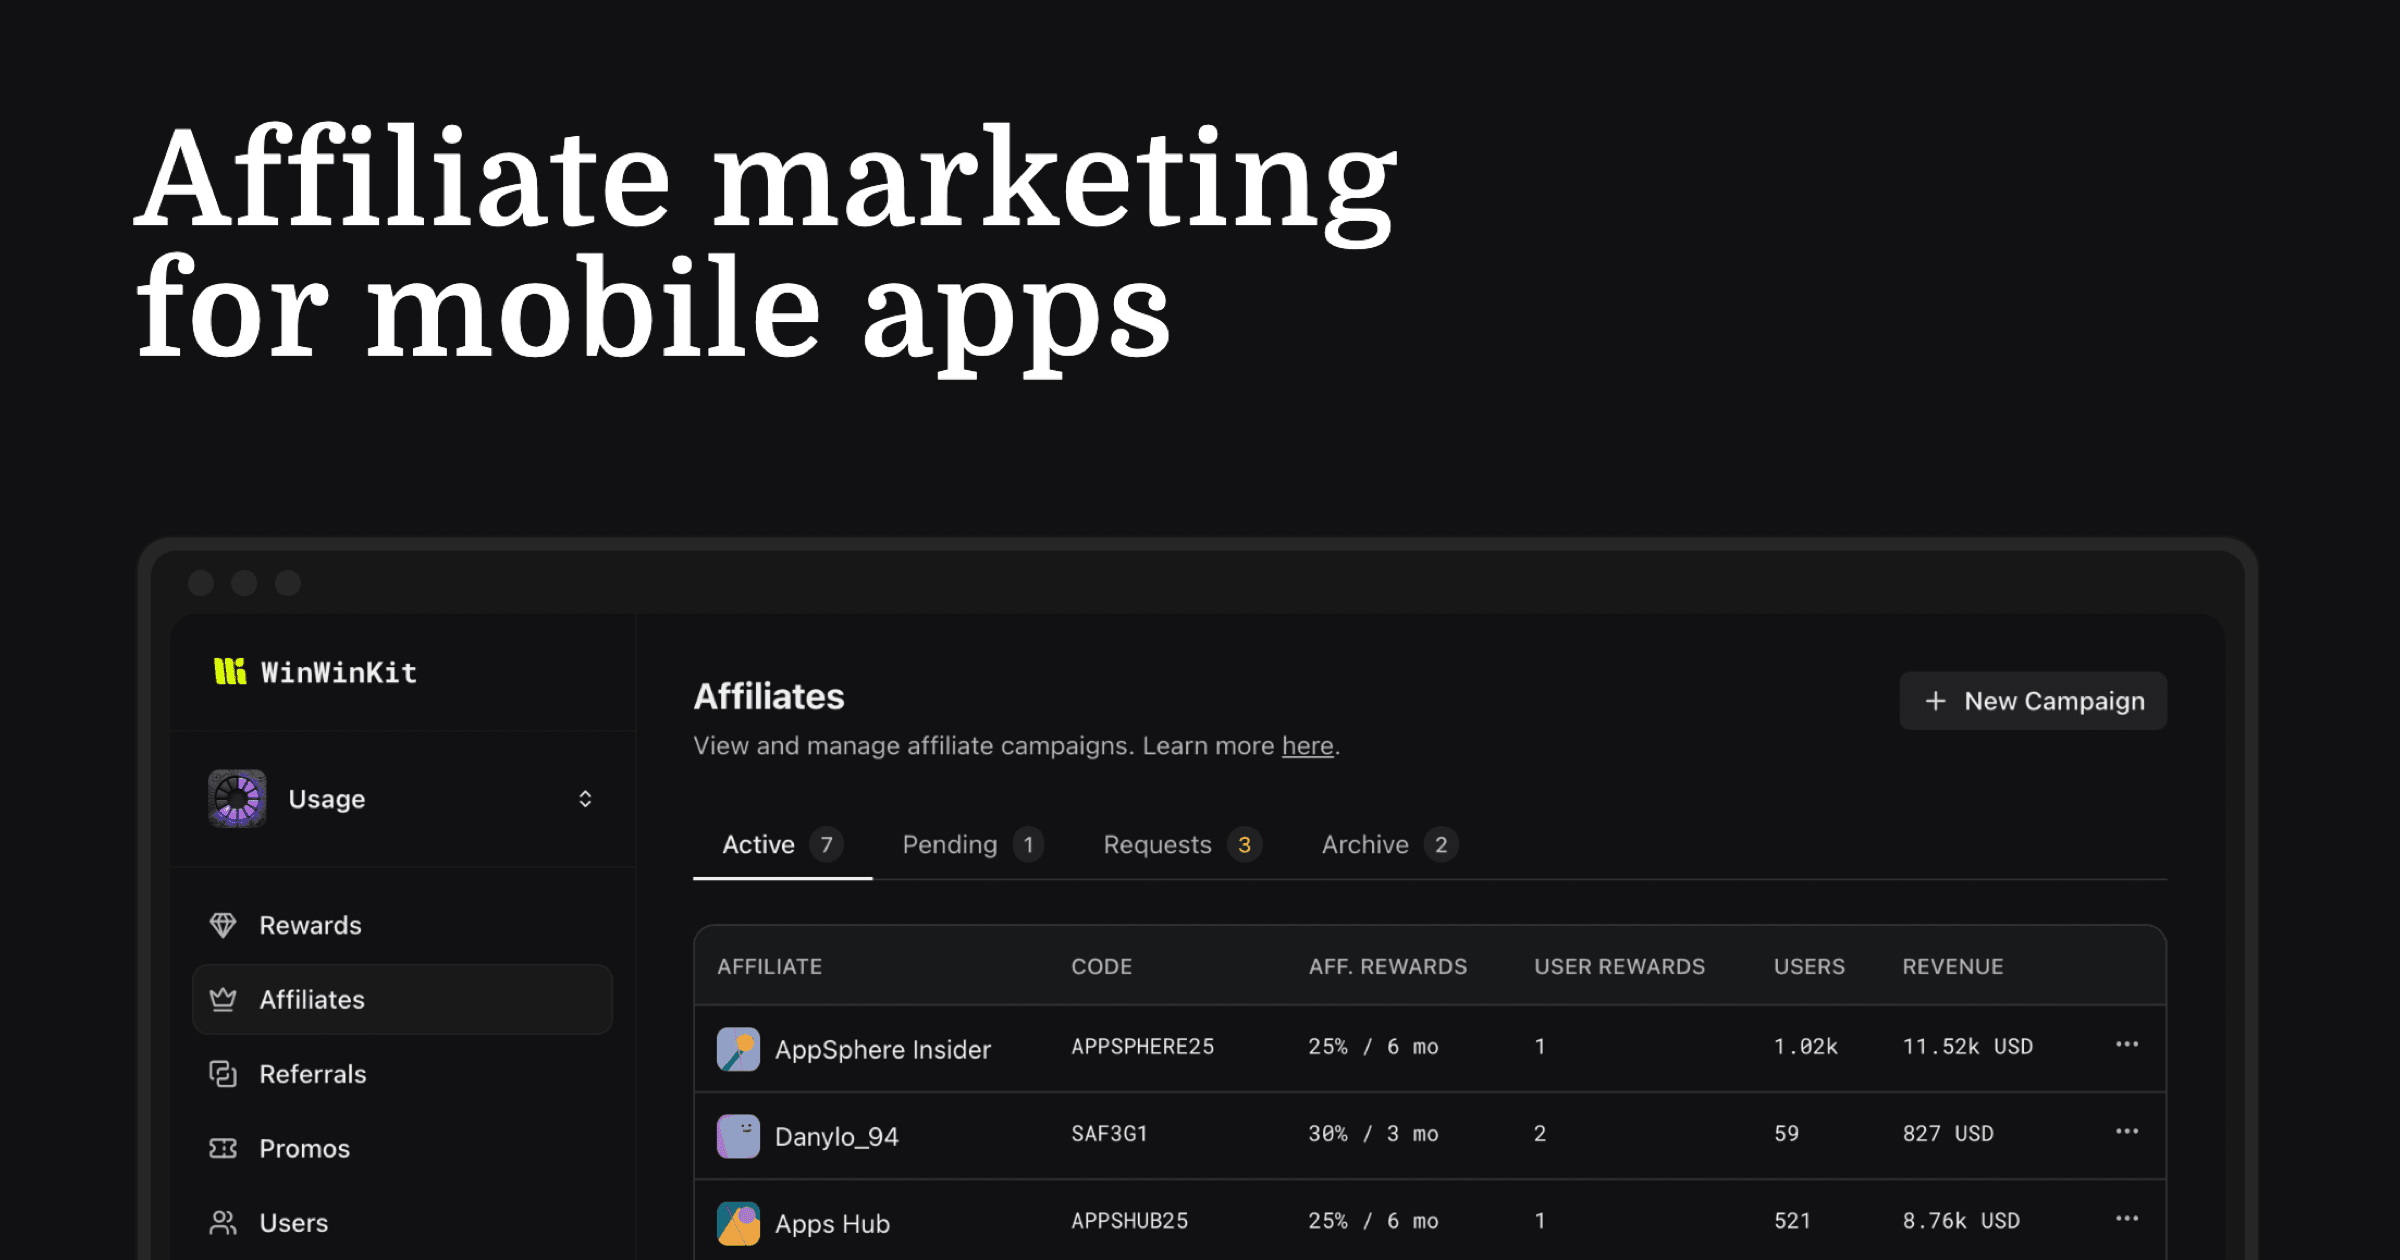This screenshot has width=2400, height=1260.
Task: Click the WinWinKit logo icon
Action: pyautogui.click(x=230, y=671)
